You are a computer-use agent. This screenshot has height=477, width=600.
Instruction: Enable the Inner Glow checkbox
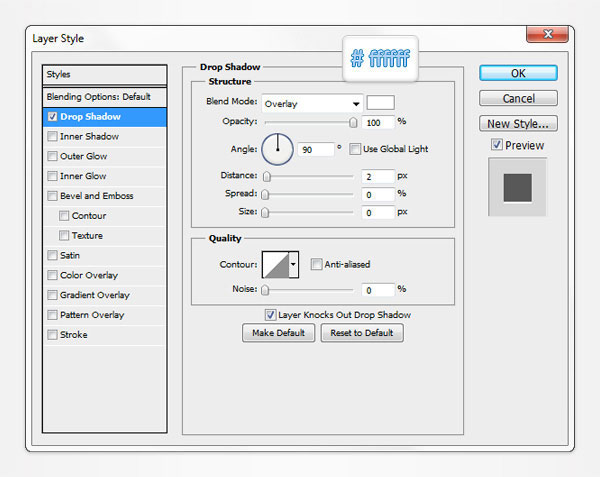pos(52,176)
